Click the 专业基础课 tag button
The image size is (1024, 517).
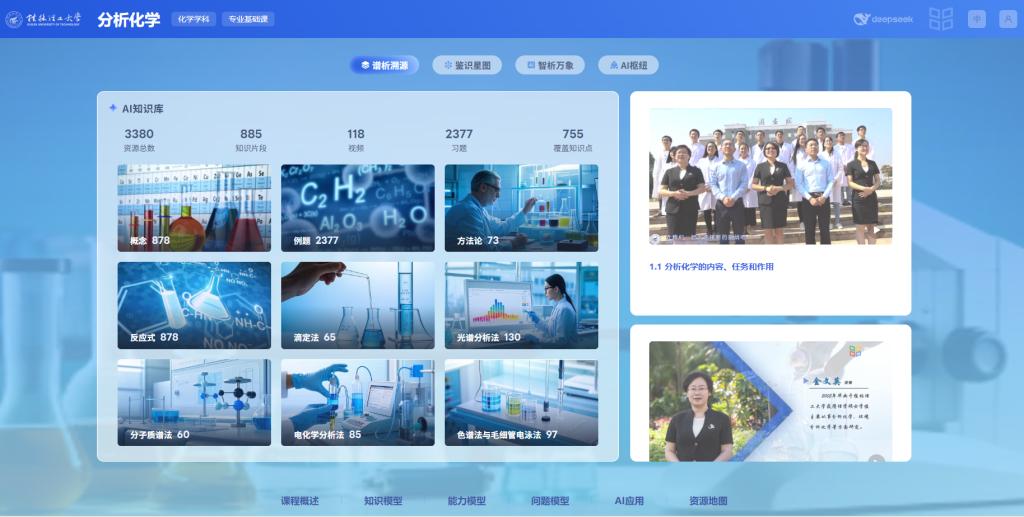click(x=248, y=19)
